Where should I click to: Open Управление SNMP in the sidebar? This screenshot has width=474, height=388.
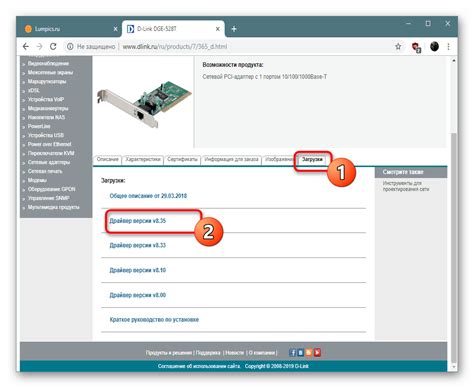coord(49,198)
